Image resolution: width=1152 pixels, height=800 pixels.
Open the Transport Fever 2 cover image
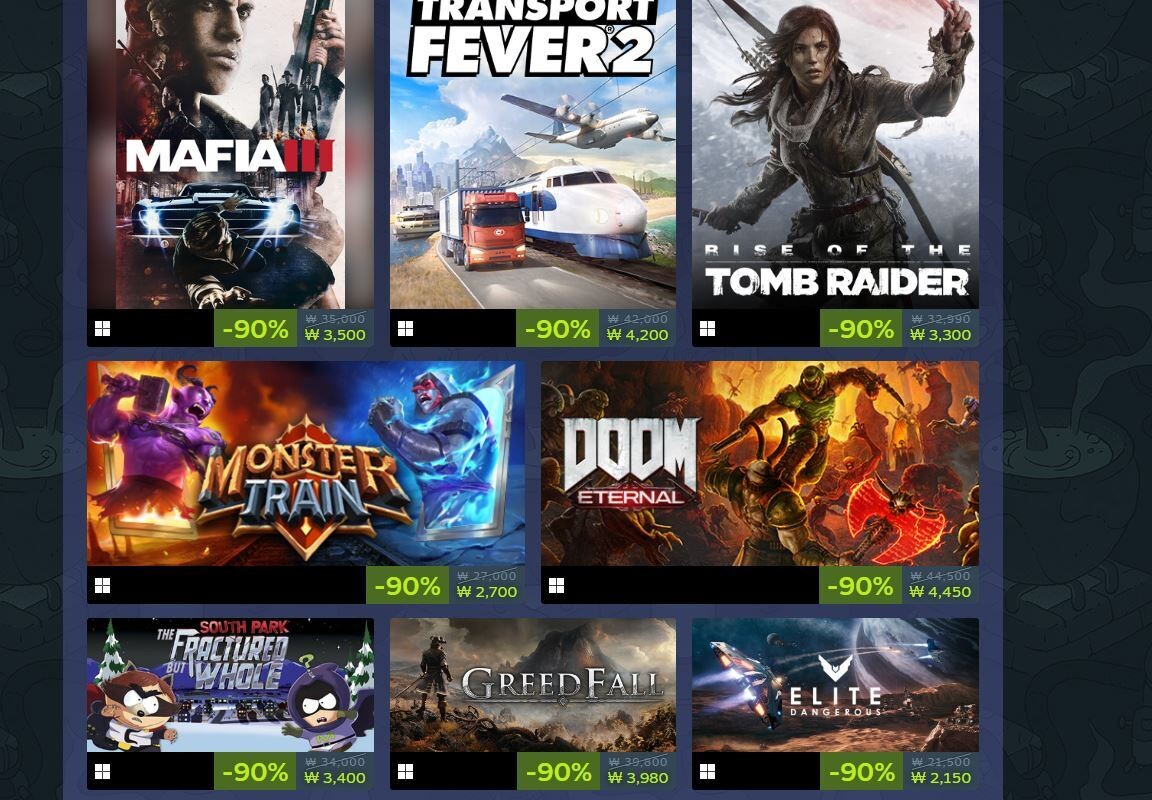pyautogui.click(x=533, y=154)
